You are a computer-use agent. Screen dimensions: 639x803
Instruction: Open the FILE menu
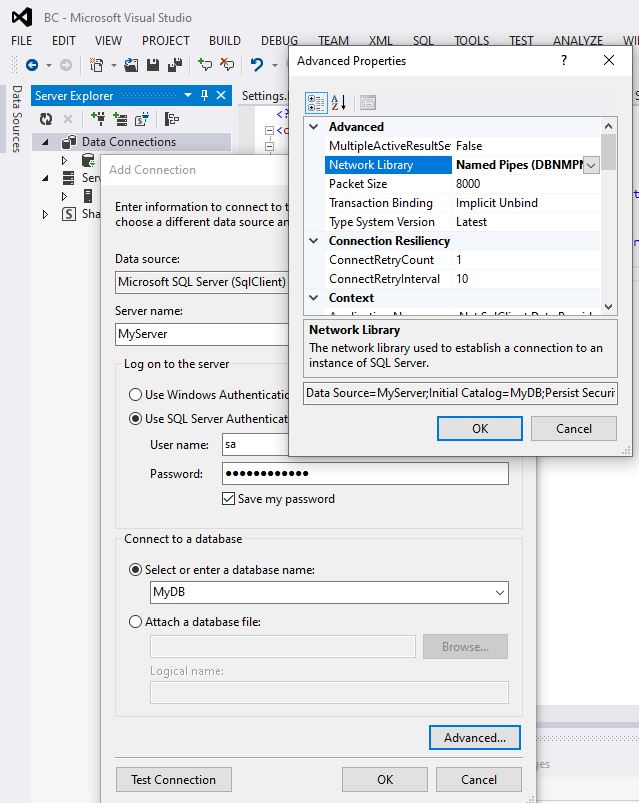coord(22,41)
